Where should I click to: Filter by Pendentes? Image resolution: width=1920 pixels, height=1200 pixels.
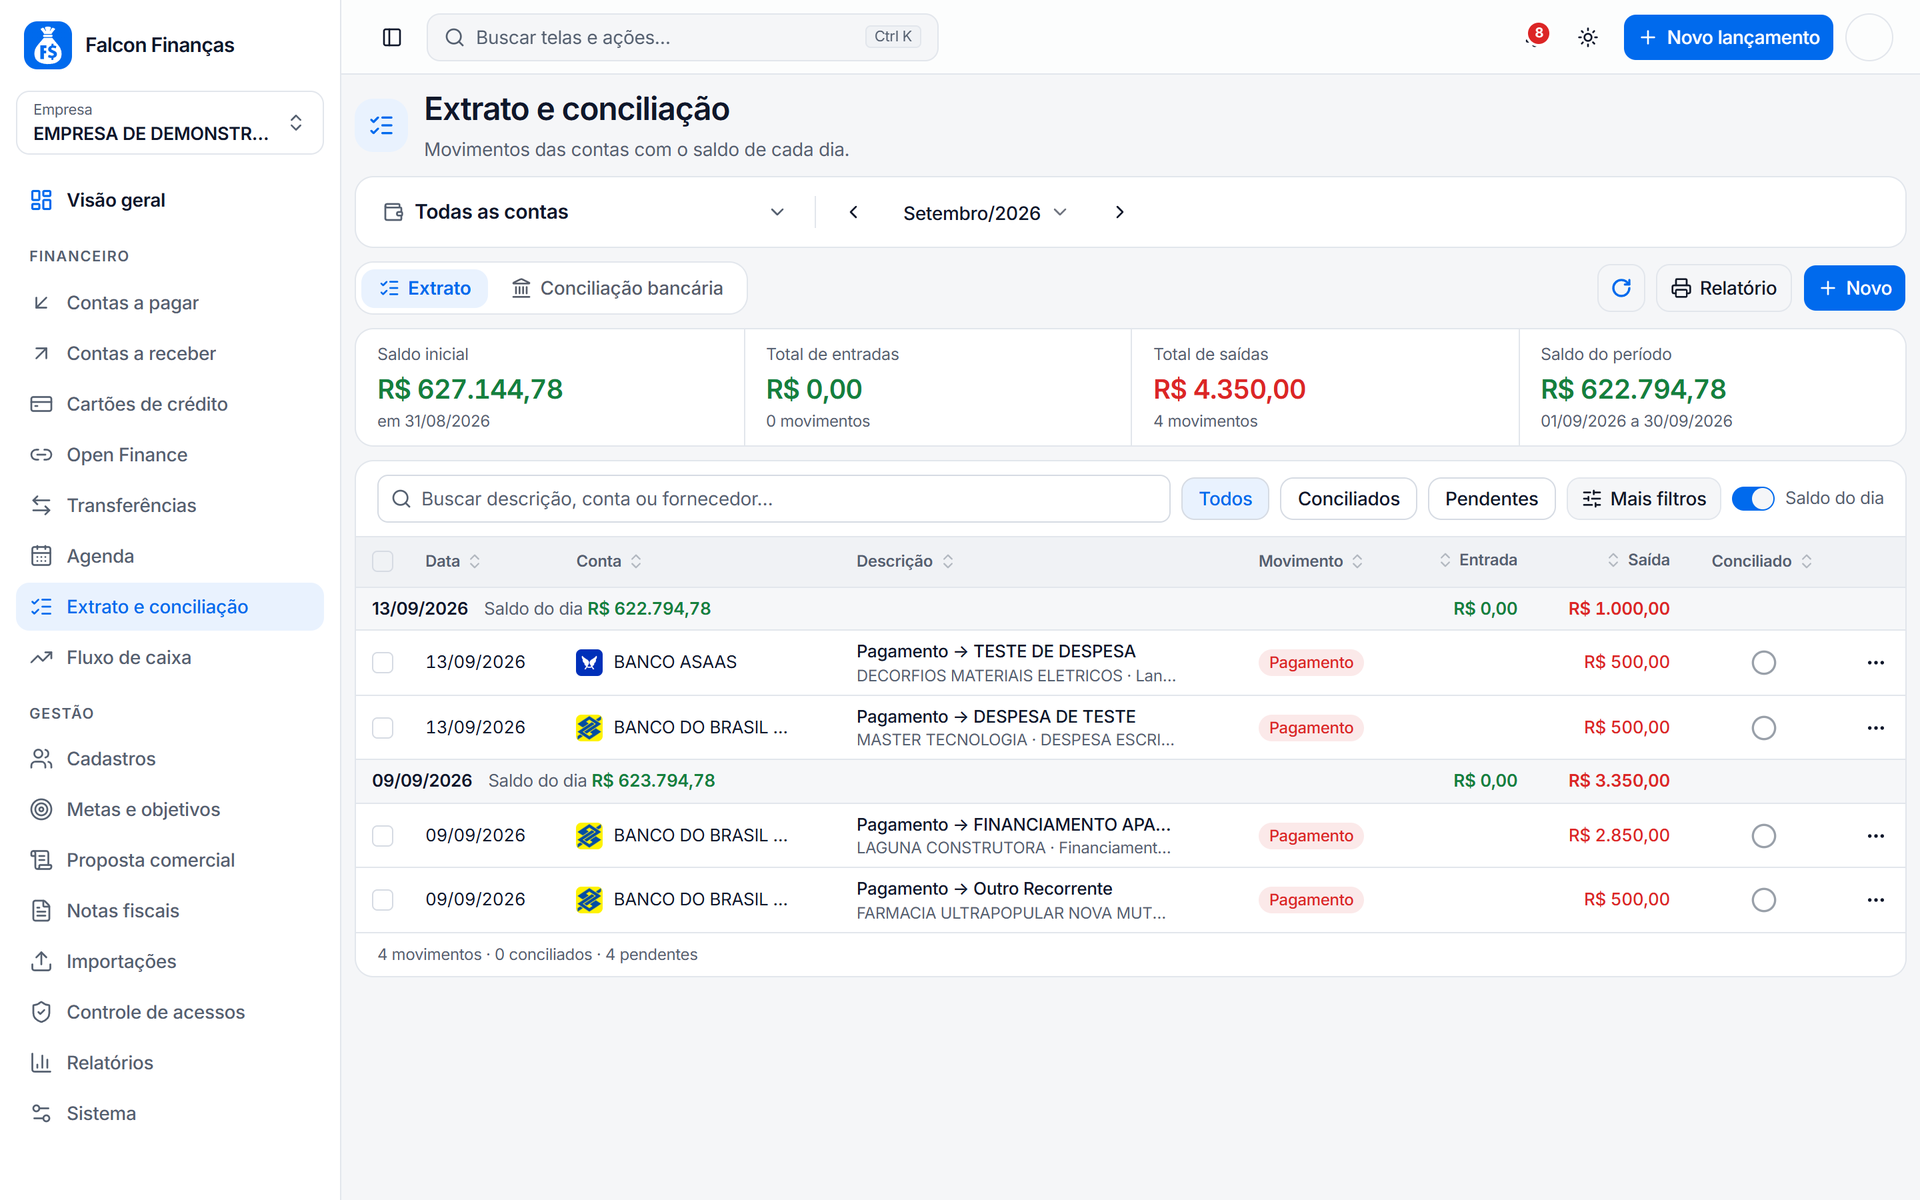[x=1491, y=499]
